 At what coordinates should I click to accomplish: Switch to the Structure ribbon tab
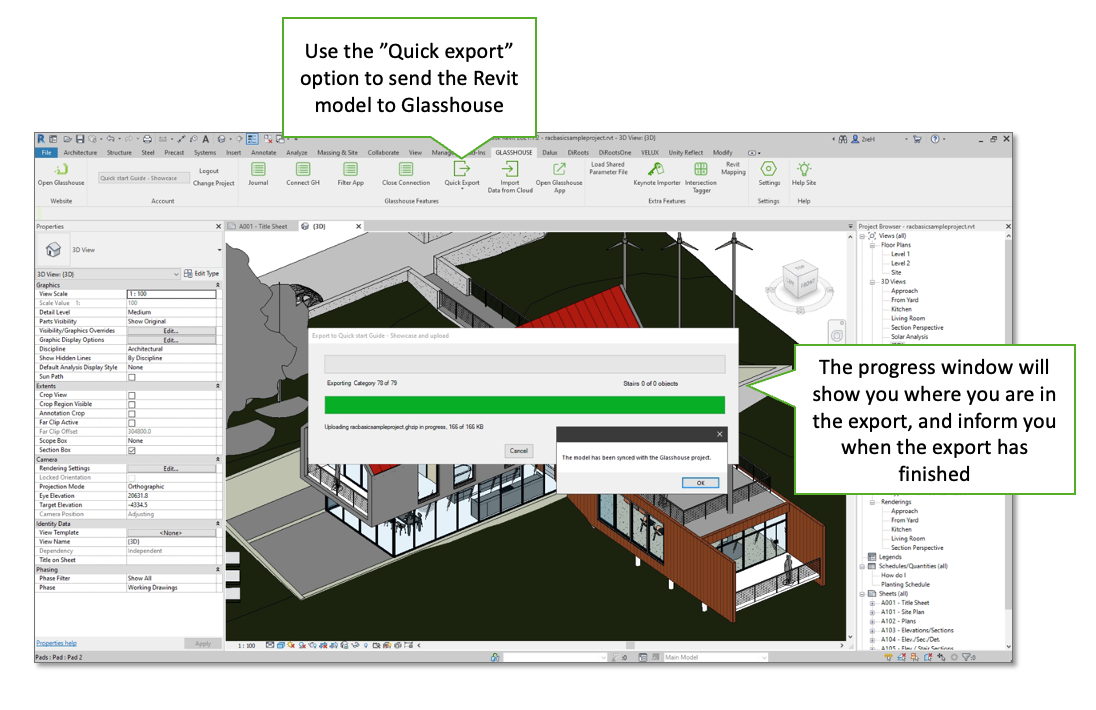click(x=119, y=152)
